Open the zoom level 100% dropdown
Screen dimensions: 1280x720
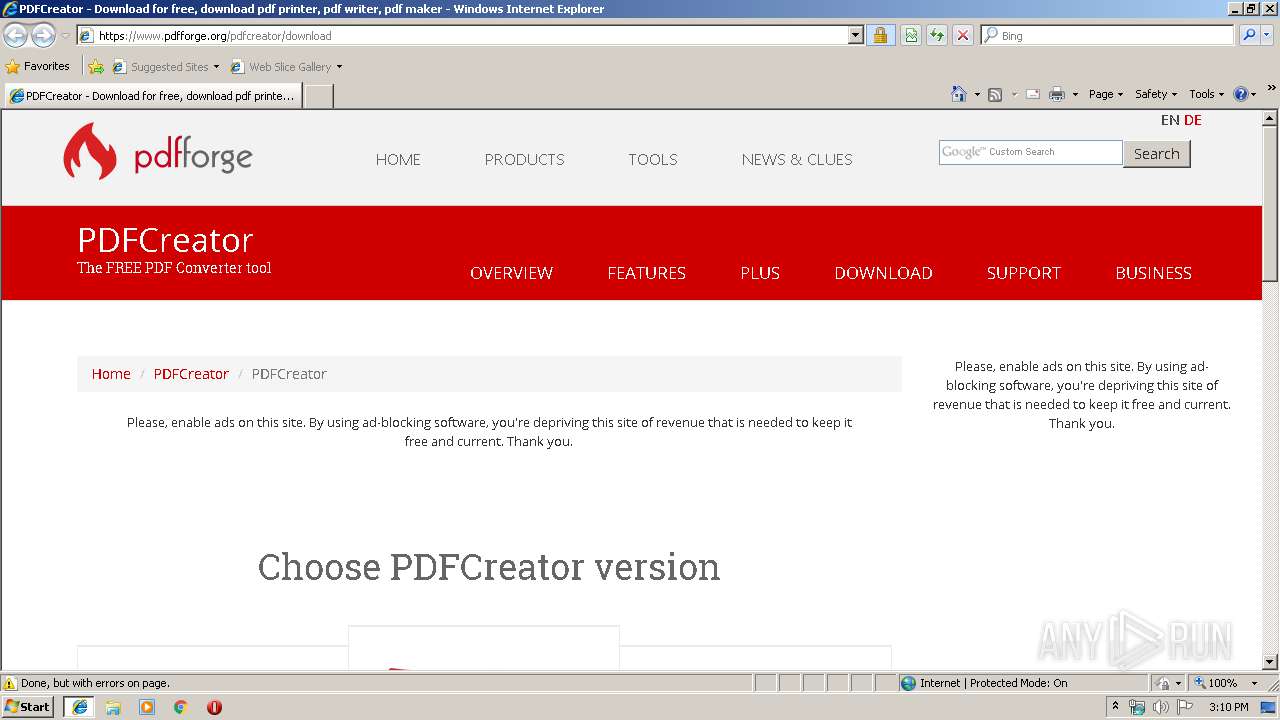click(x=1254, y=683)
